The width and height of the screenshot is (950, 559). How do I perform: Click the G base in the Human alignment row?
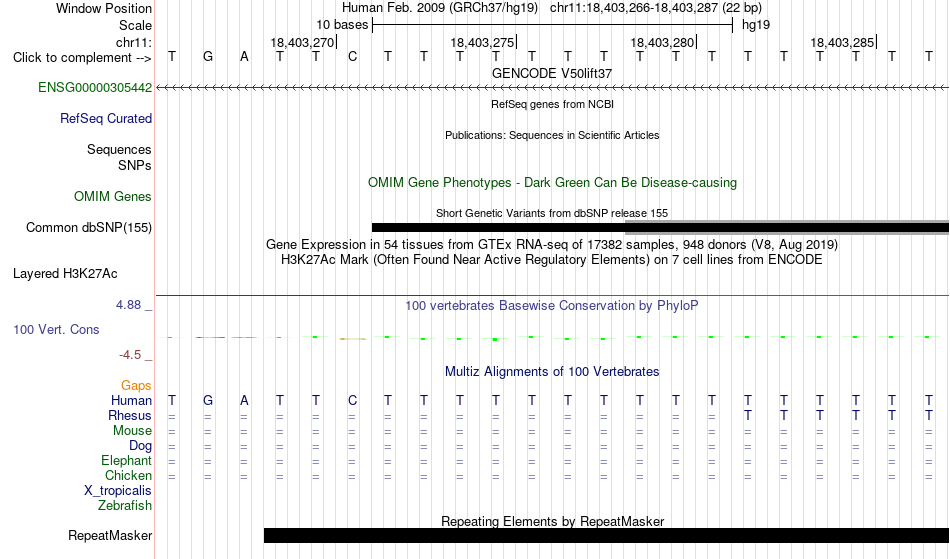click(208, 401)
